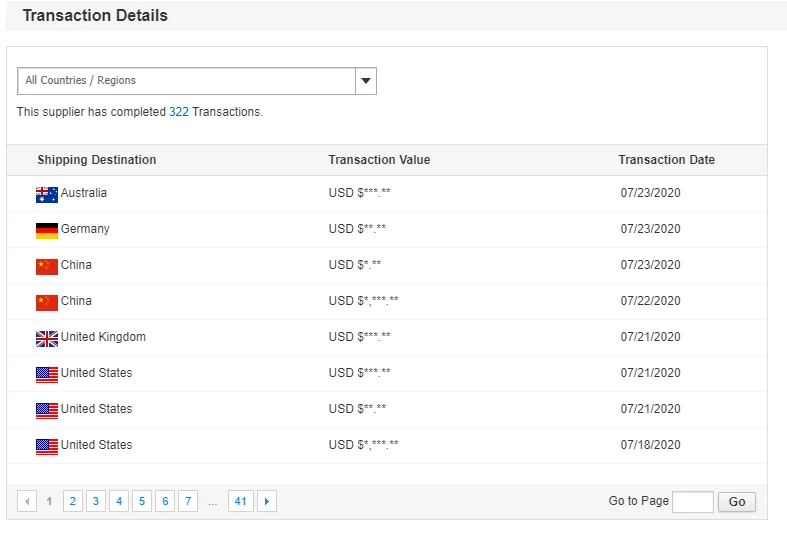
Task: Click the Australia flag icon
Action: pyautogui.click(x=46, y=194)
